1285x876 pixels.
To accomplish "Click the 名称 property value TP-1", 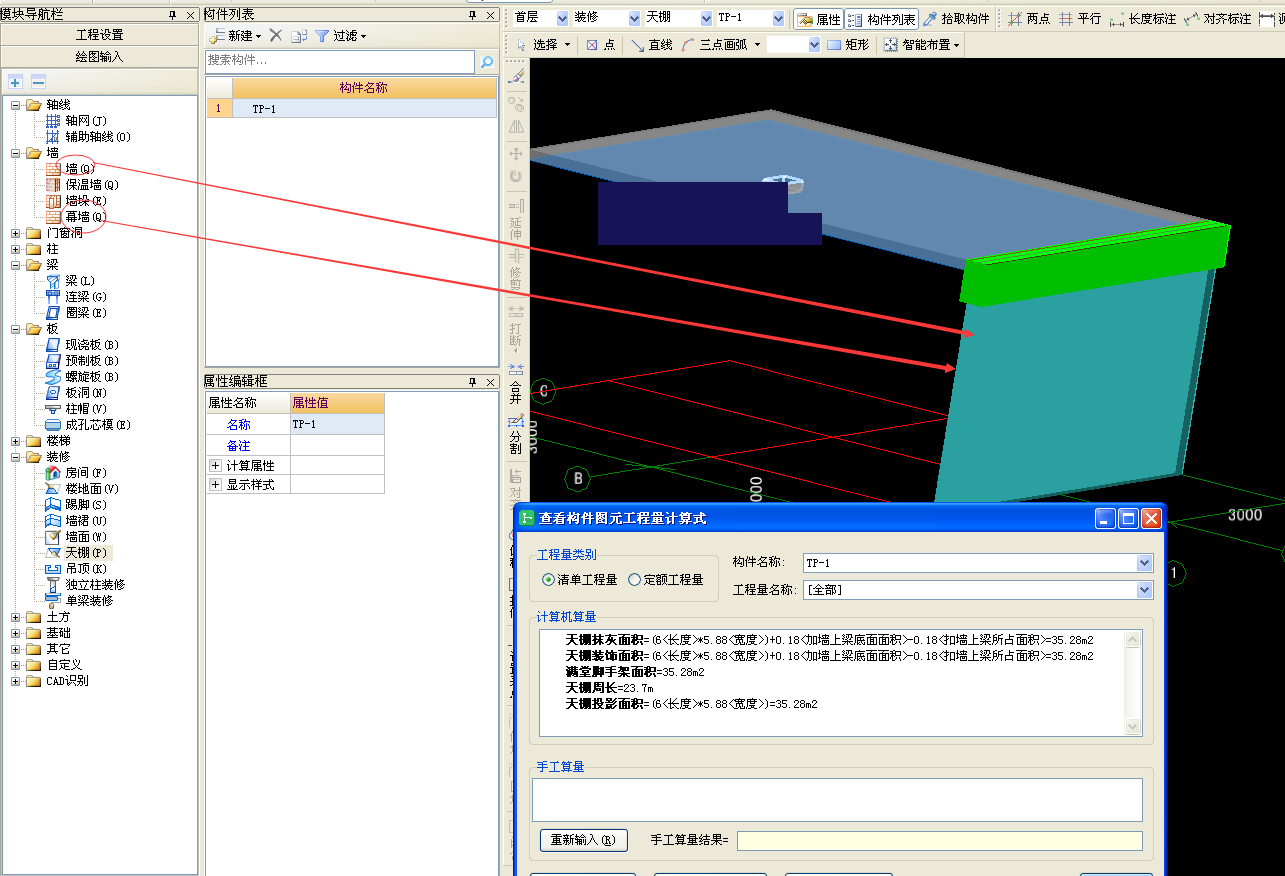I will coord(337,424).
